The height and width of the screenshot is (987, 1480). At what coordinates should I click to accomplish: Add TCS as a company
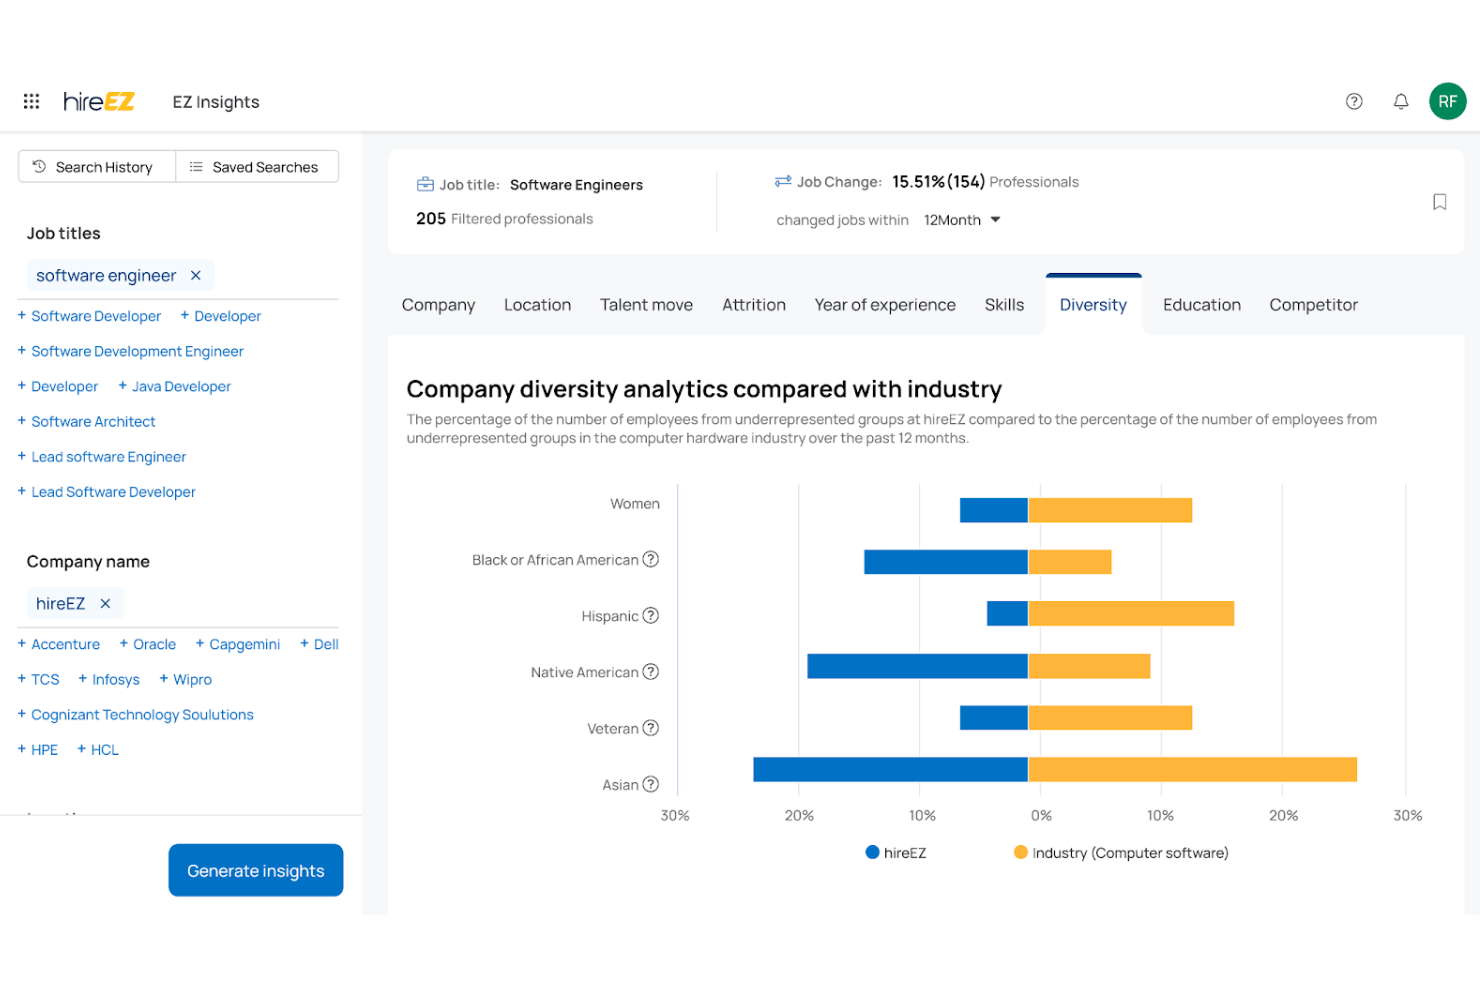(x=38, y=679)
